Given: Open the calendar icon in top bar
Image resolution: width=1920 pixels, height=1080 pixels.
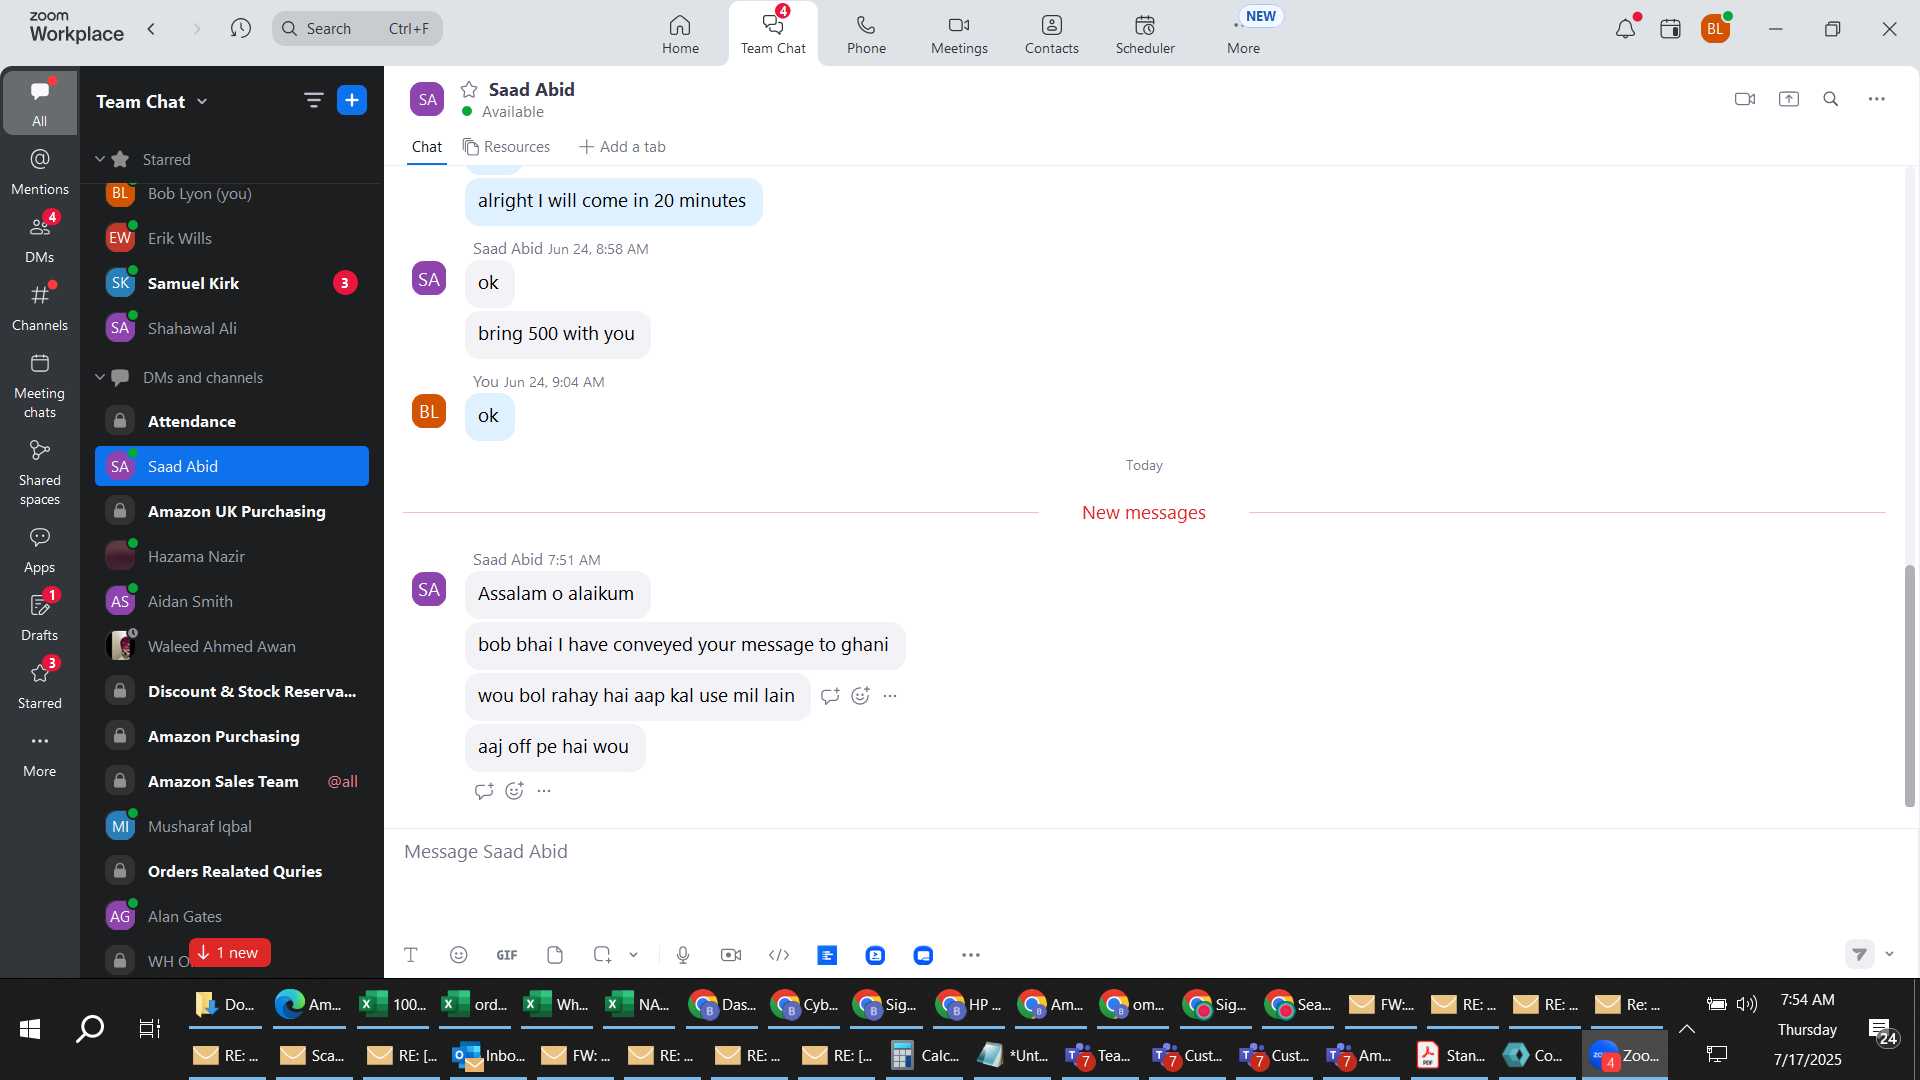Looking at the screenshot, I should click(x=1670, y=29).
